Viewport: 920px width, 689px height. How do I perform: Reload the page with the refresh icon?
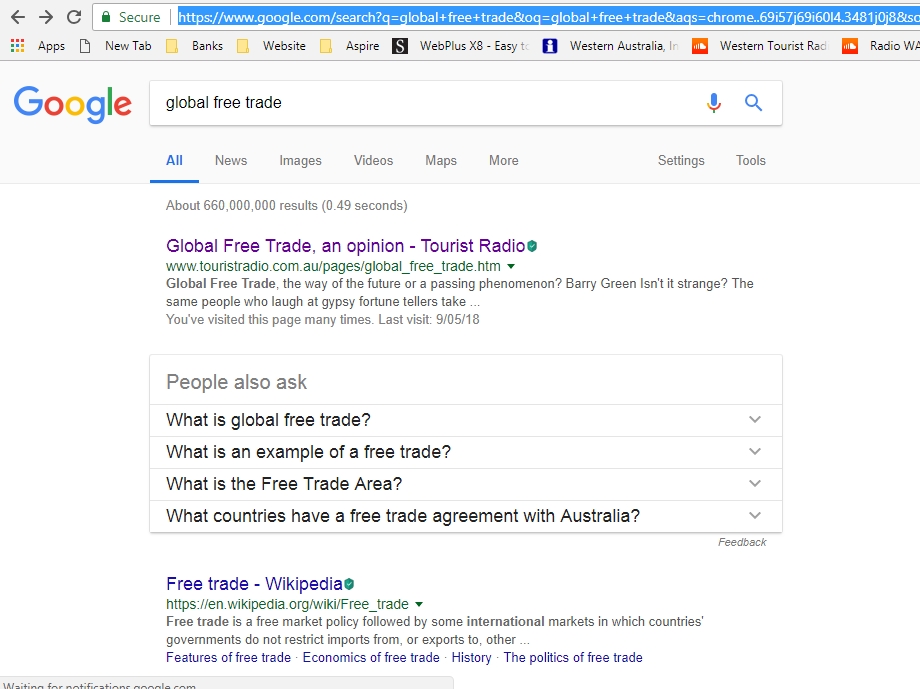(74, 17)
